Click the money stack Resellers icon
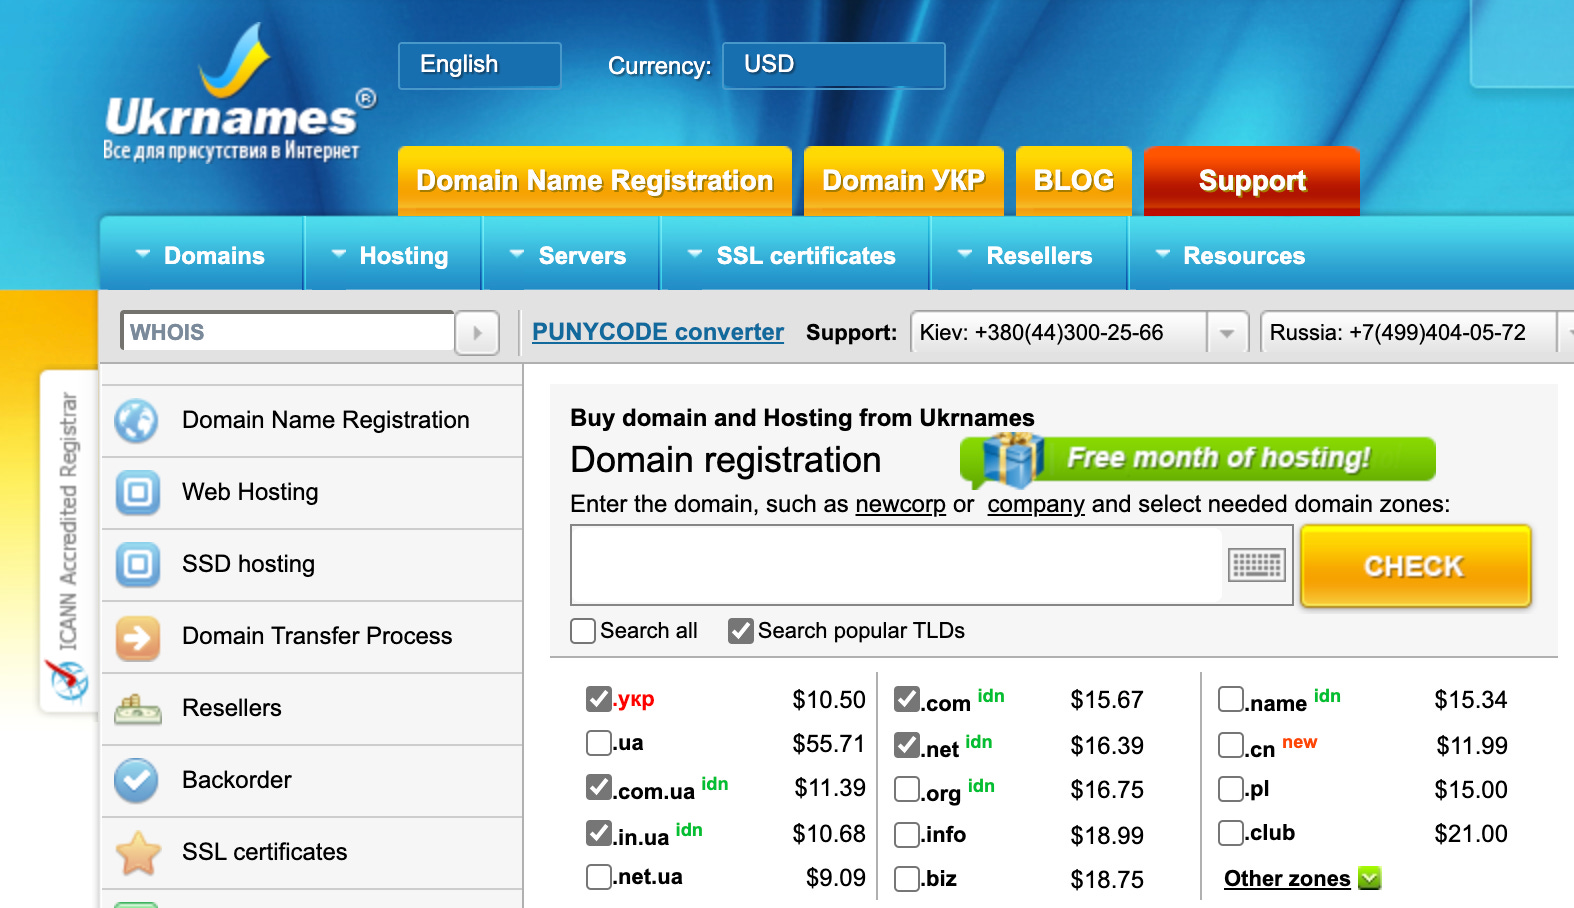 [x=138, y=709]
